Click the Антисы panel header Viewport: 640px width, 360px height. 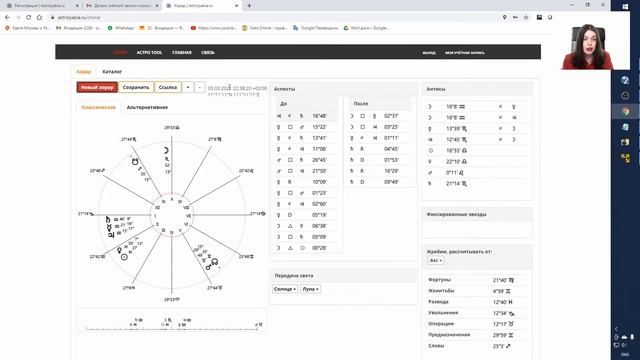coord(477,89)
